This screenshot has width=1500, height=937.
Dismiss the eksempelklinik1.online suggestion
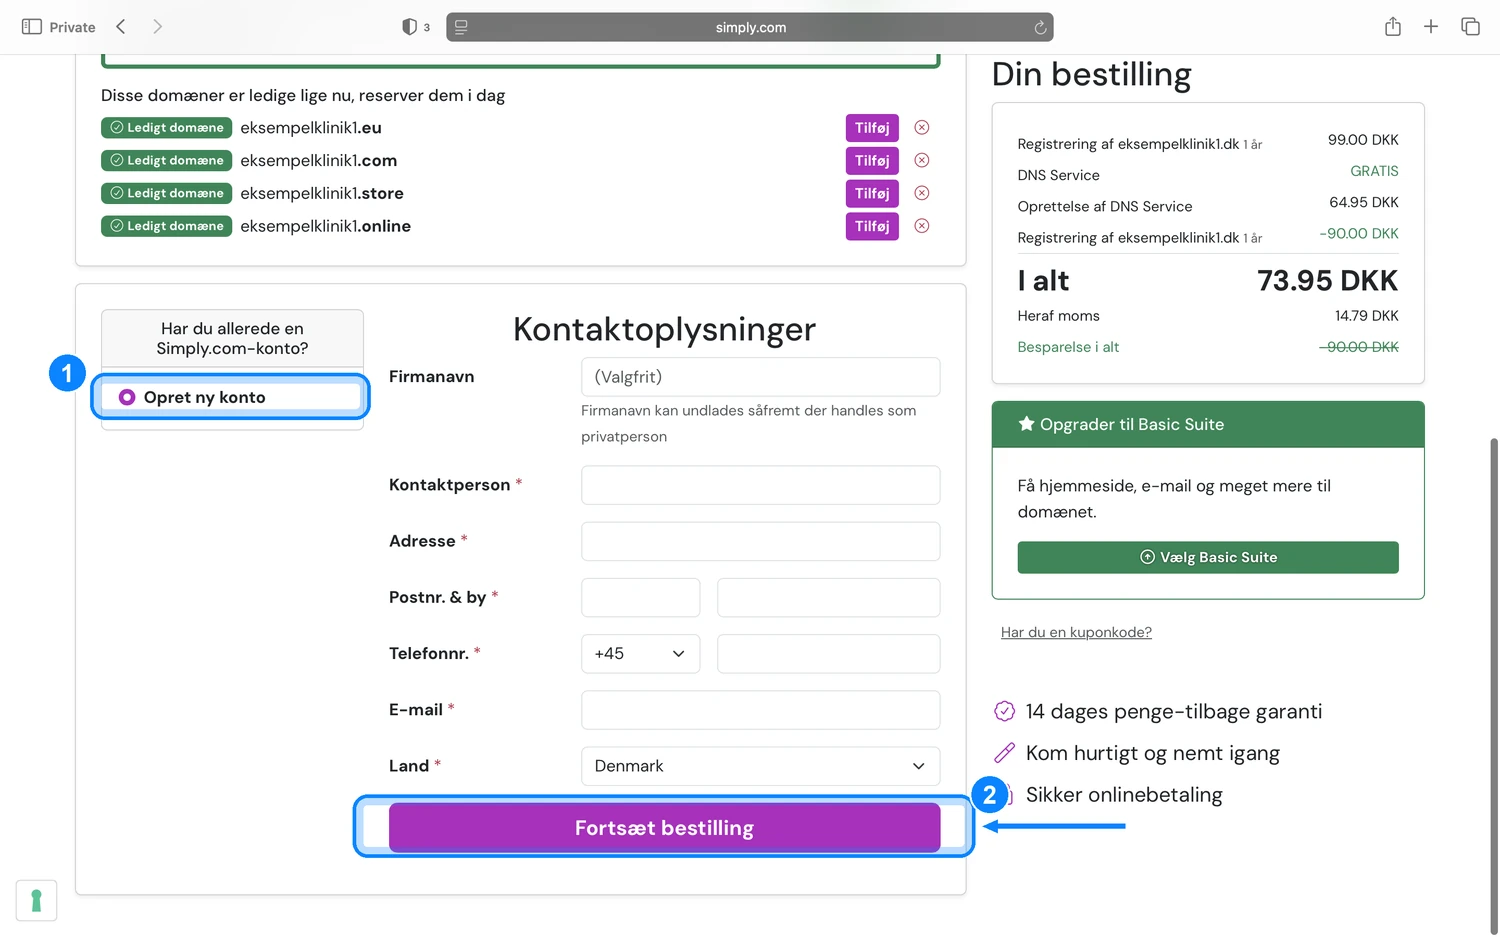tap(922, 226)
